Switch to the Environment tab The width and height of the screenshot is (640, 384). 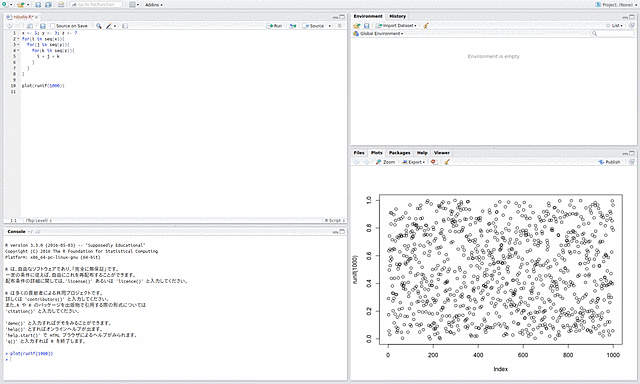(368, 16)
